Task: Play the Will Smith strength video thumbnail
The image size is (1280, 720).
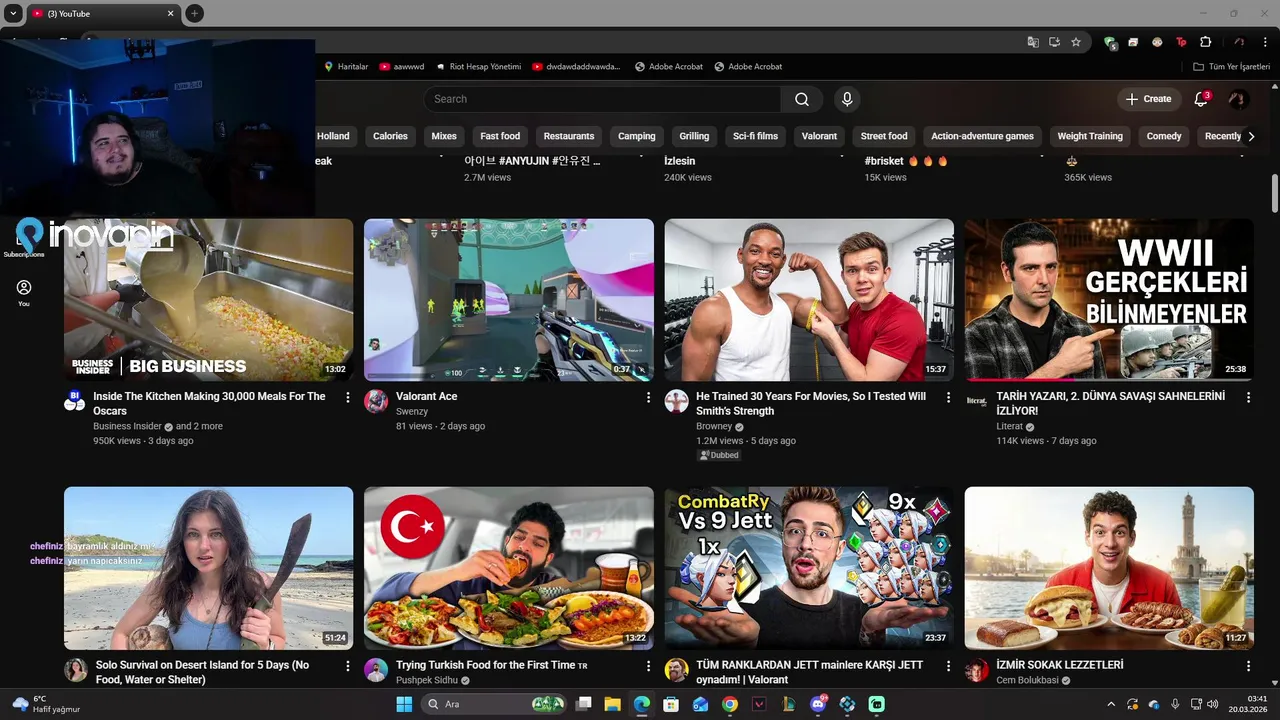Action: (x=809, y=300)
